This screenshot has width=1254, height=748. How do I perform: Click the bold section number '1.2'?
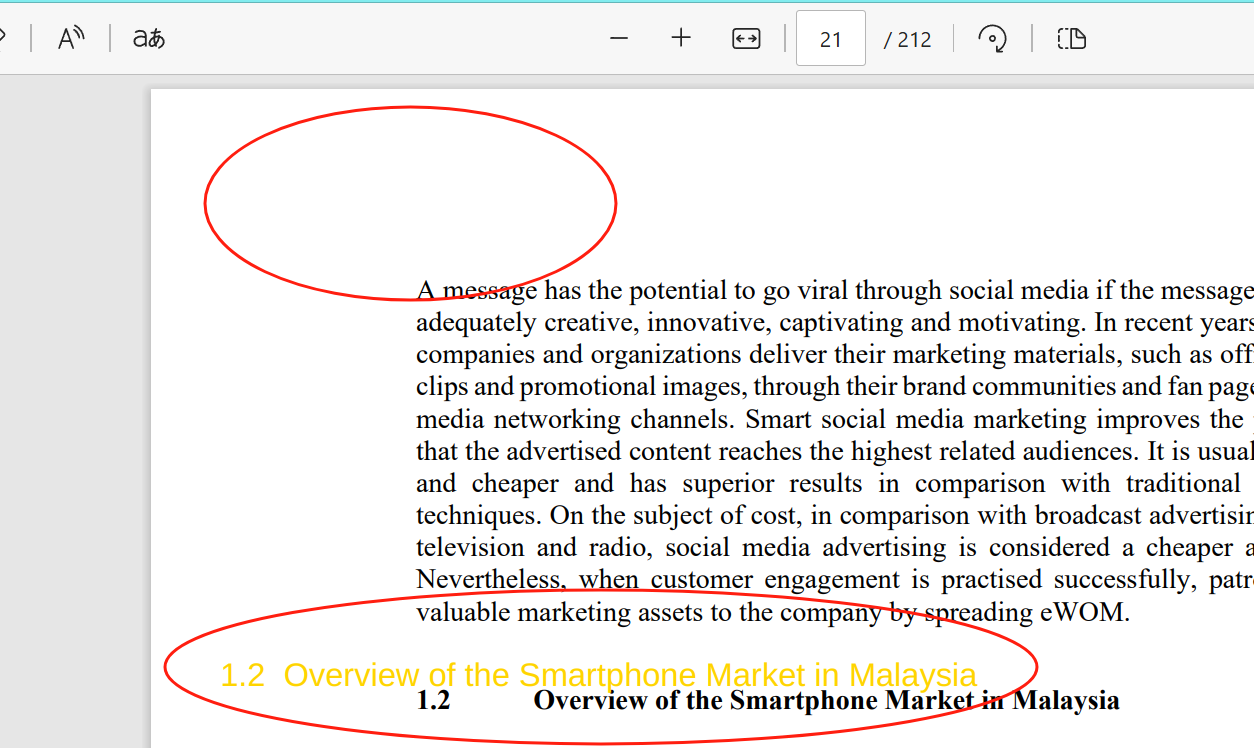click(x=433, y=700)
